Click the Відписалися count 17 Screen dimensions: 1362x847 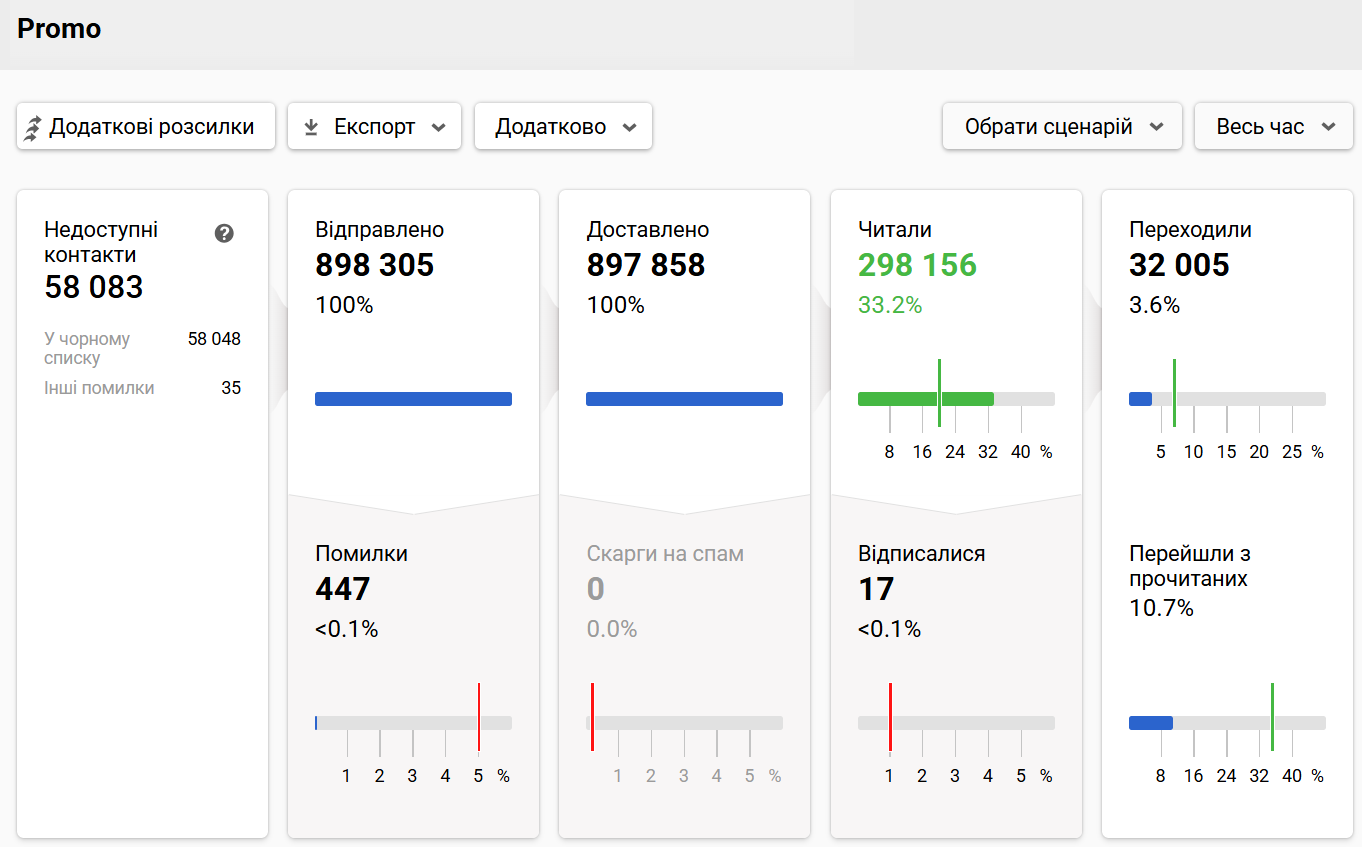click(876, 589)
